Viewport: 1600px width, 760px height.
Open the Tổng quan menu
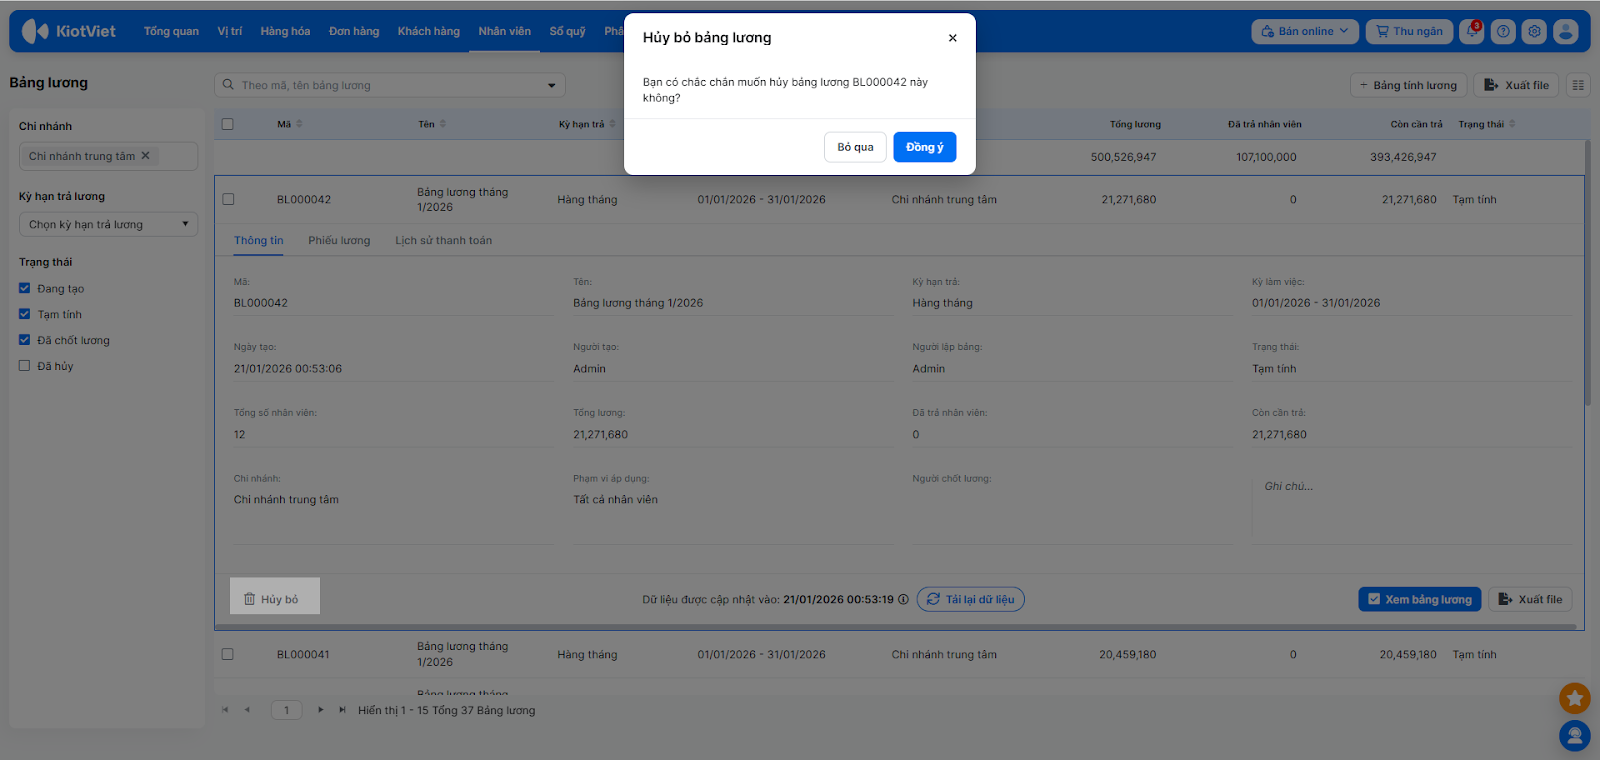point(171,31)
